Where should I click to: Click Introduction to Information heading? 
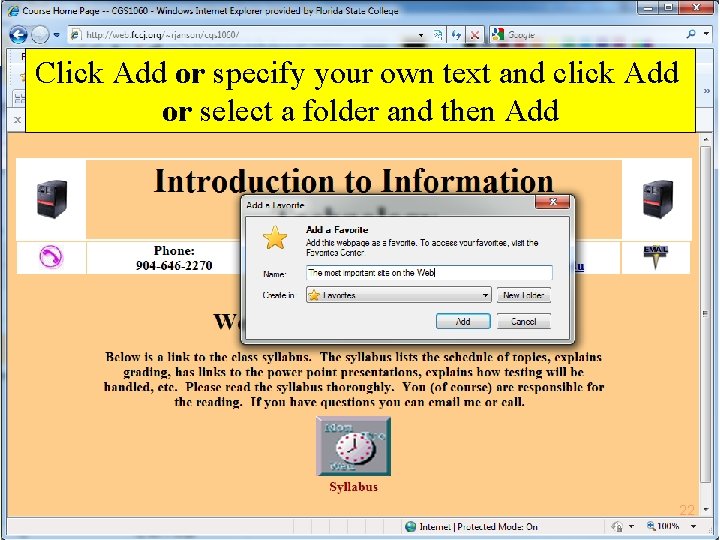(x=354, y=180)
